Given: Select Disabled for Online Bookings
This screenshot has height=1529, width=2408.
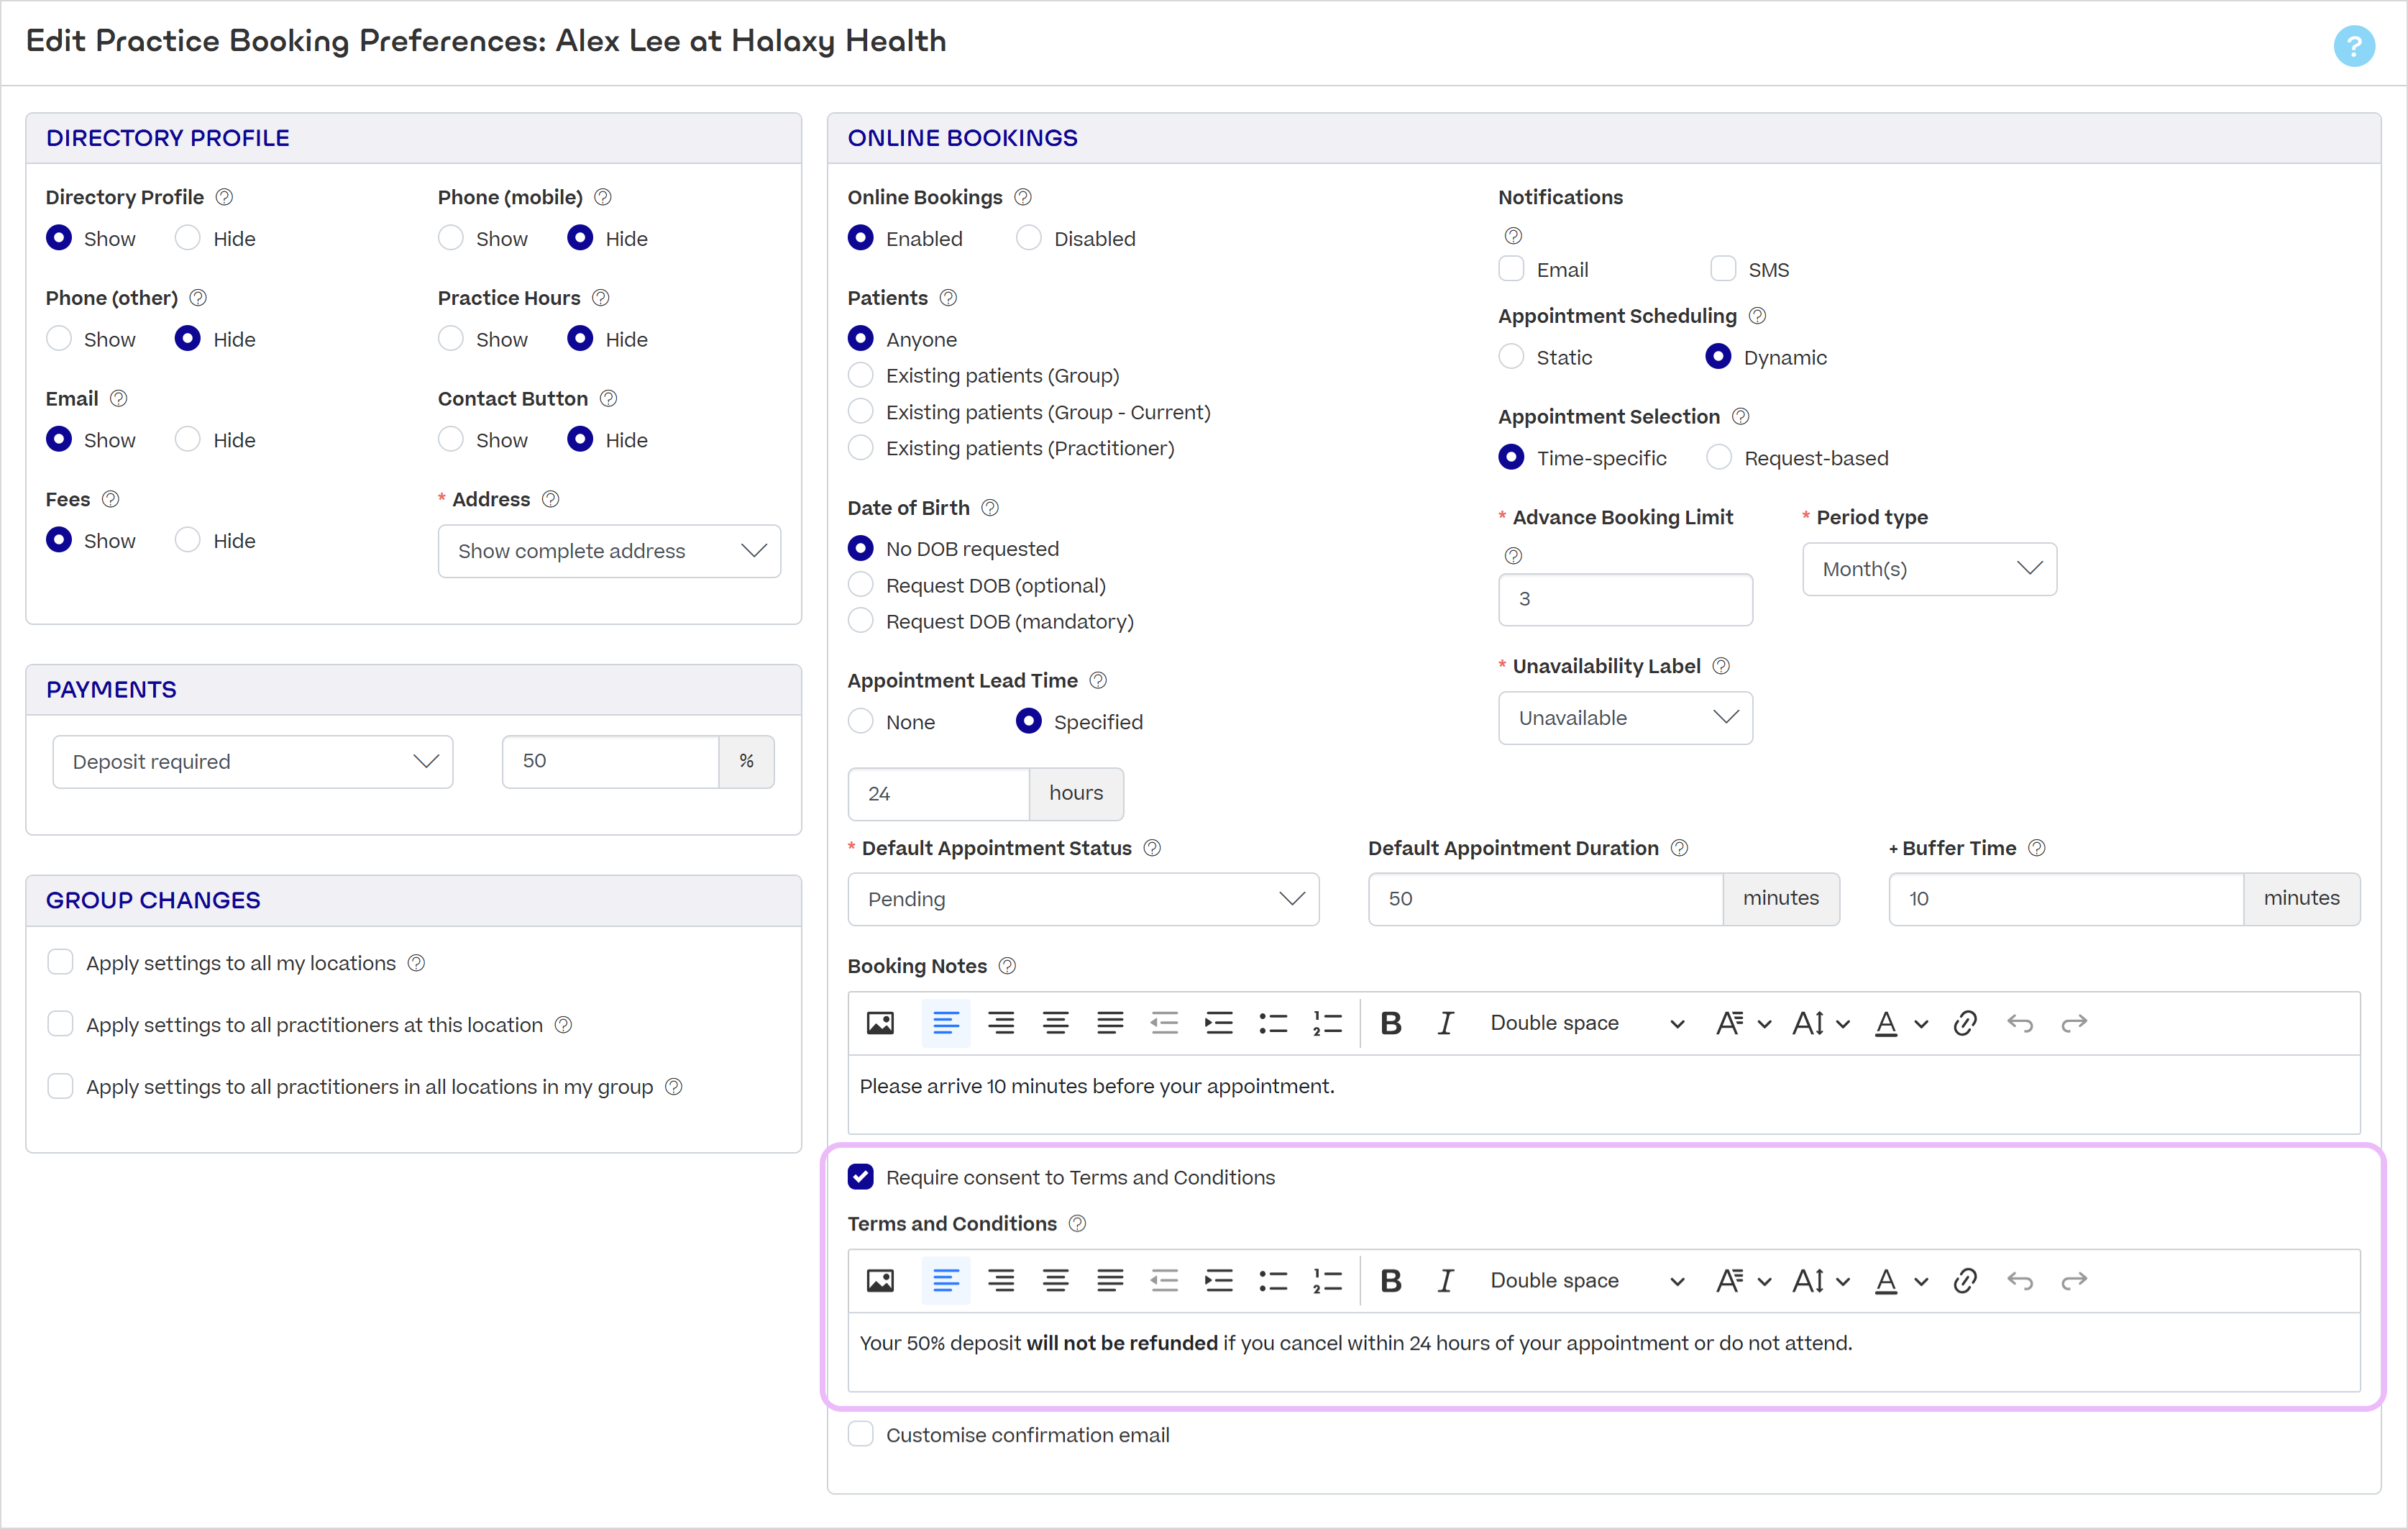Looking at the screenshot, I should click(x=1028, y=238).
